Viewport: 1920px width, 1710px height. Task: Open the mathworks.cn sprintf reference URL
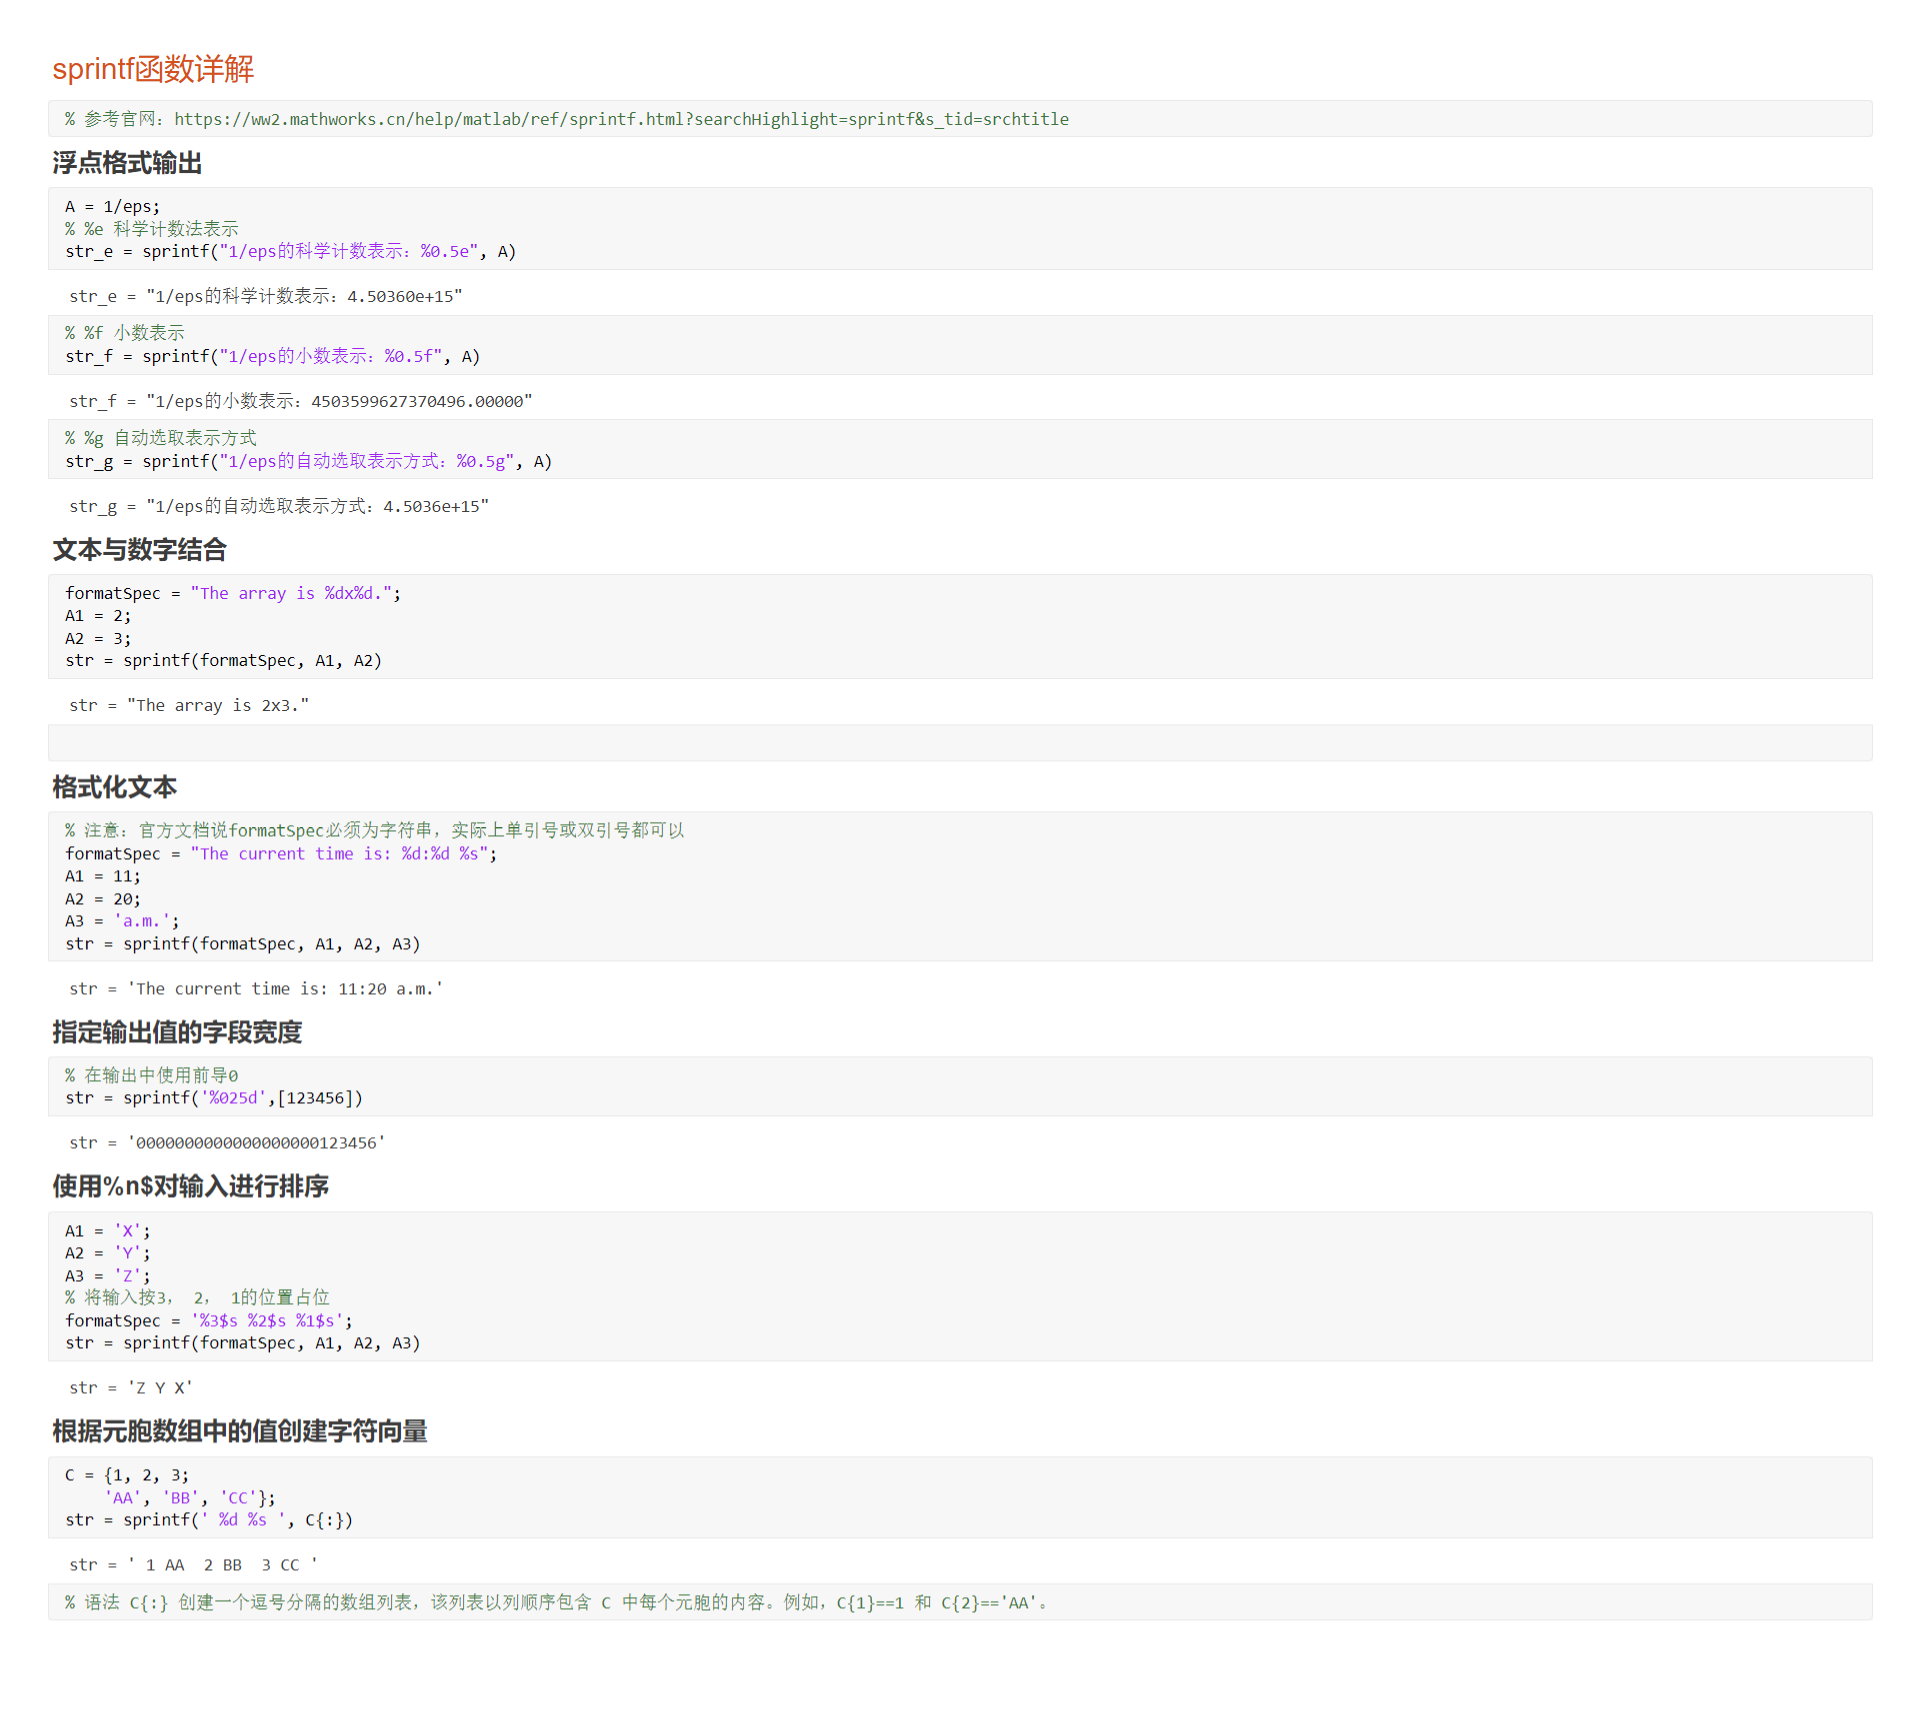point(620,119)
